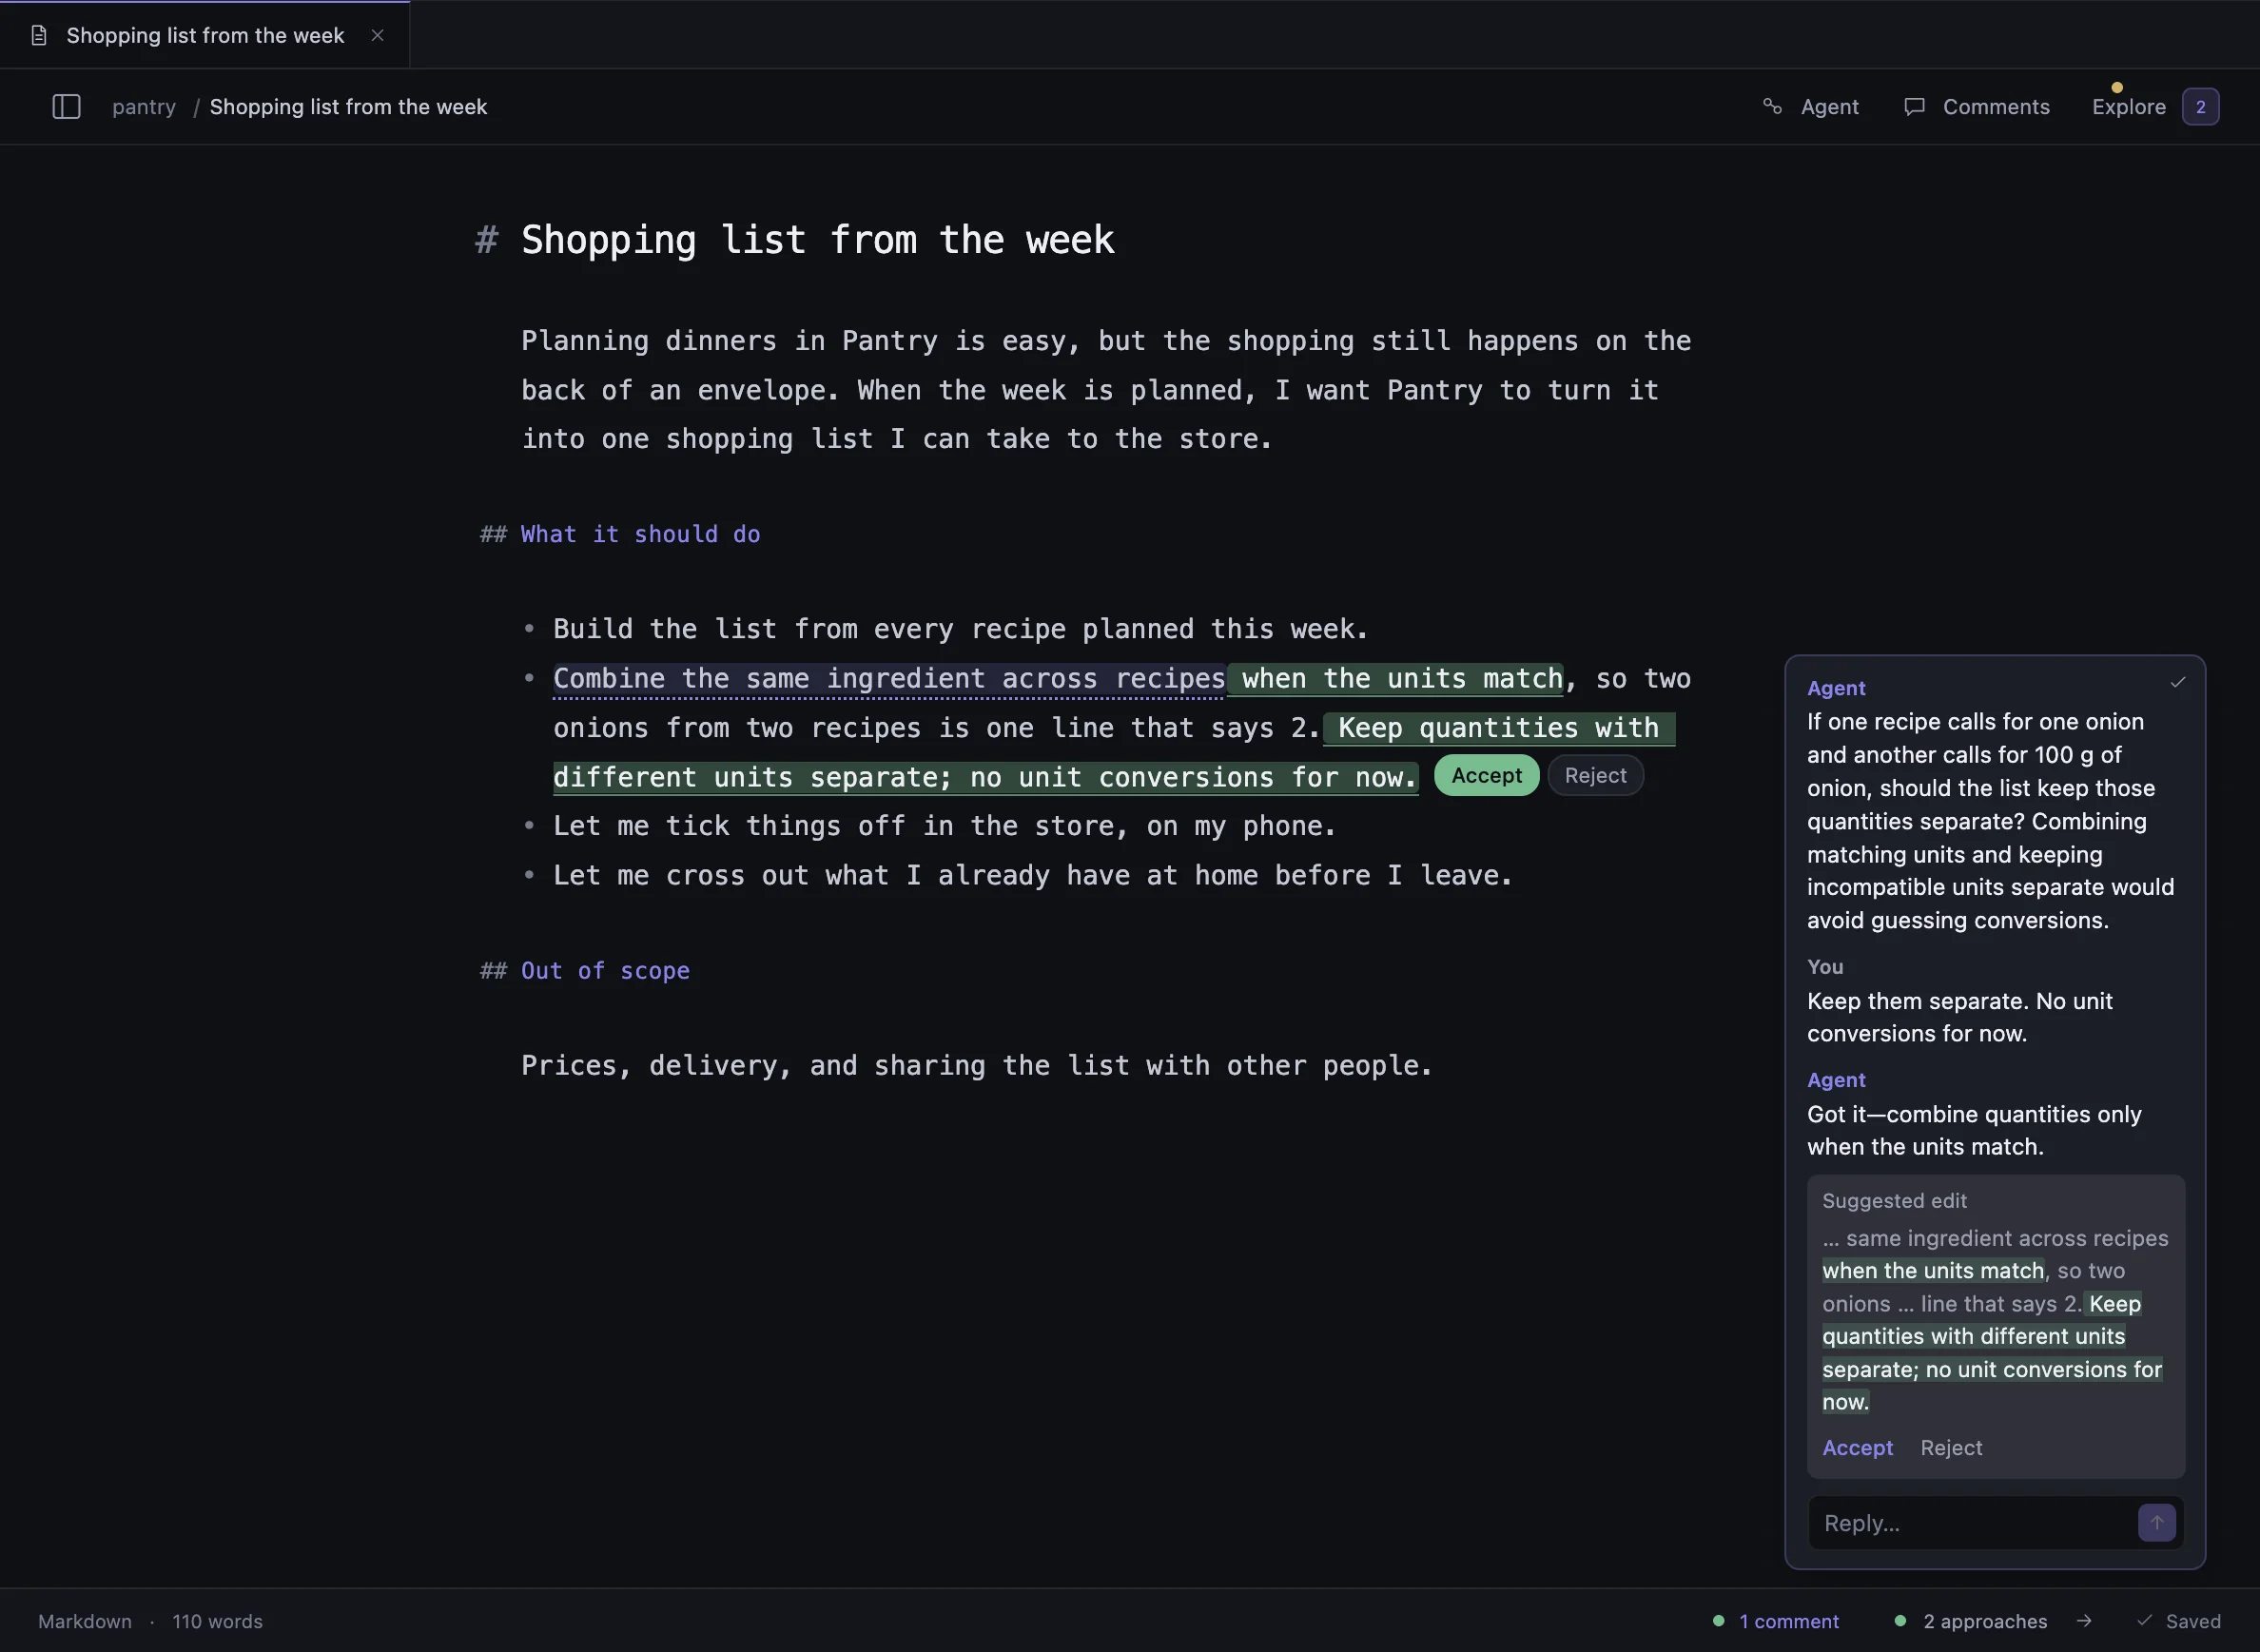Reject the inline suggested edit in the document
The width and height of the screenshot is (2260, 1652).
[1595, 776]
